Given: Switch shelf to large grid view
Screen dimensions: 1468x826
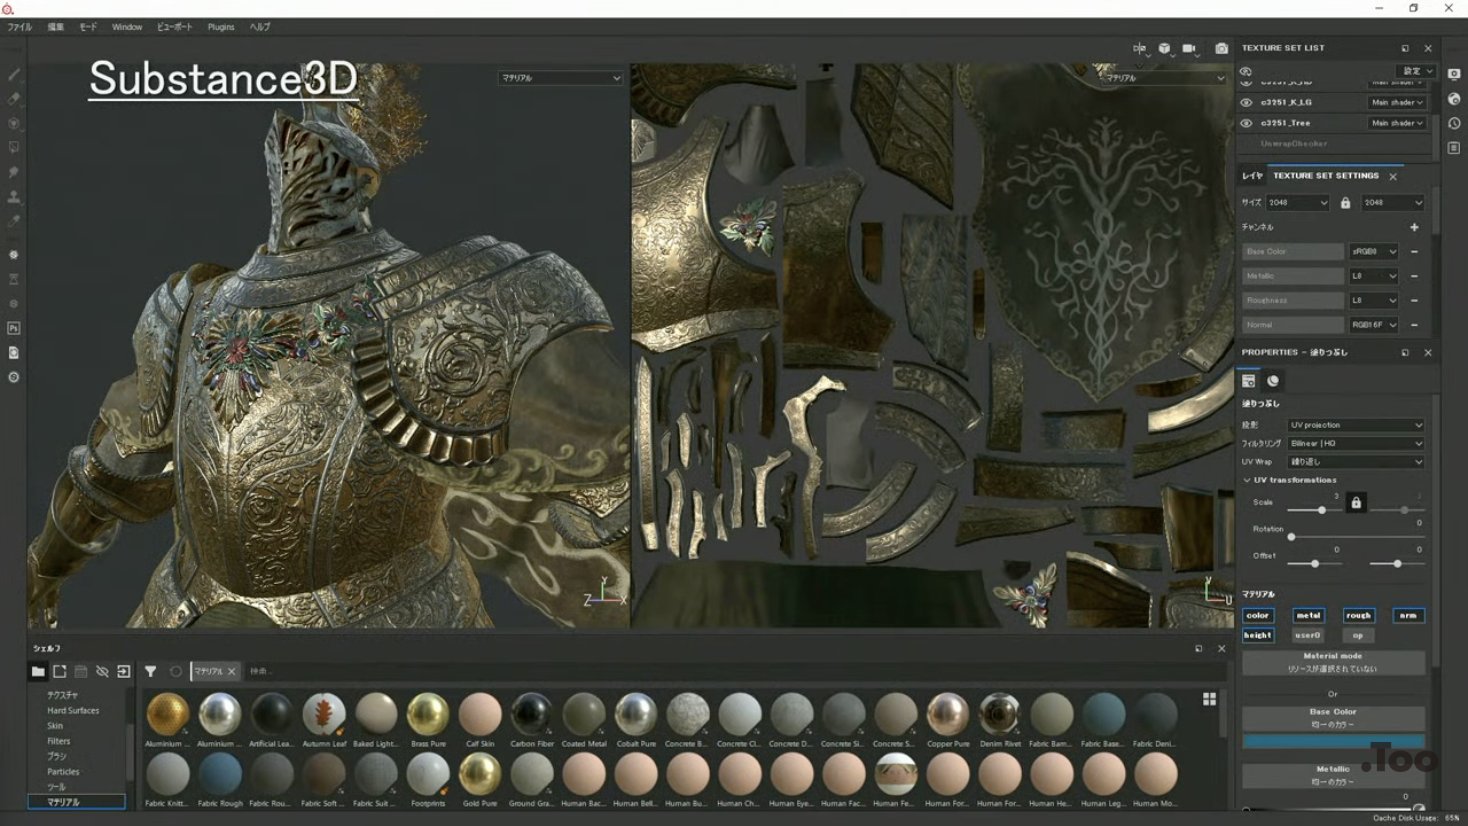Looking at the screenshot, I should point(1209,699).
